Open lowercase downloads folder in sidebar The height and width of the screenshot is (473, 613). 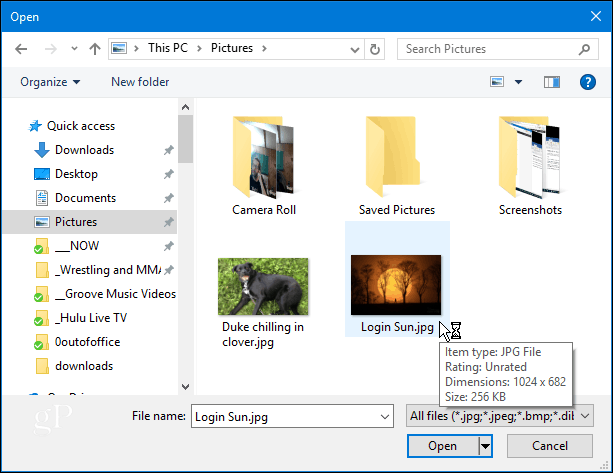pos(84,366)
